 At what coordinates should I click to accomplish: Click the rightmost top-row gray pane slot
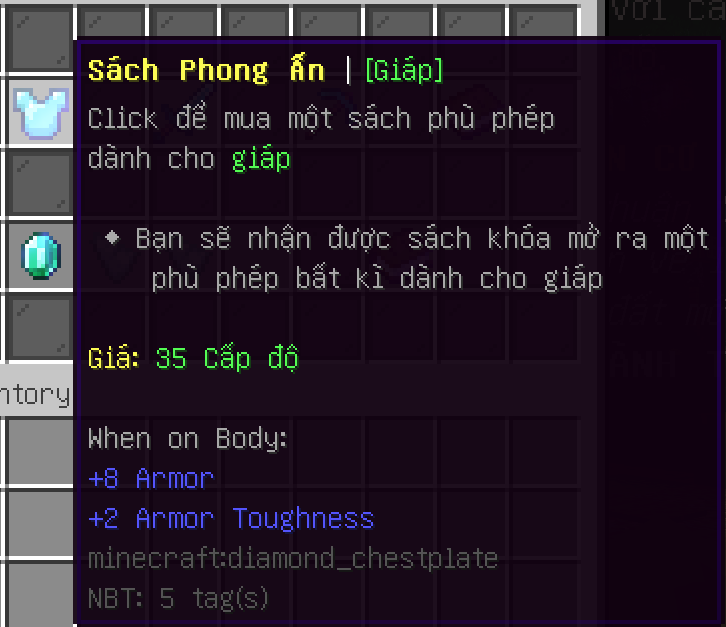544,23
